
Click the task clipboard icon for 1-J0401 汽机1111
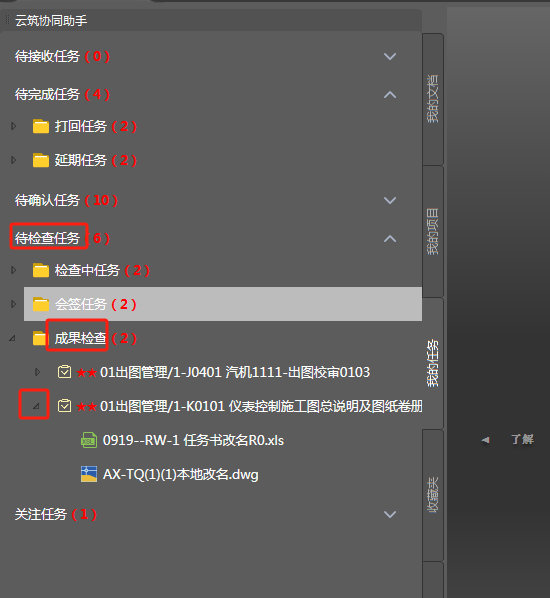coord(64,372)
